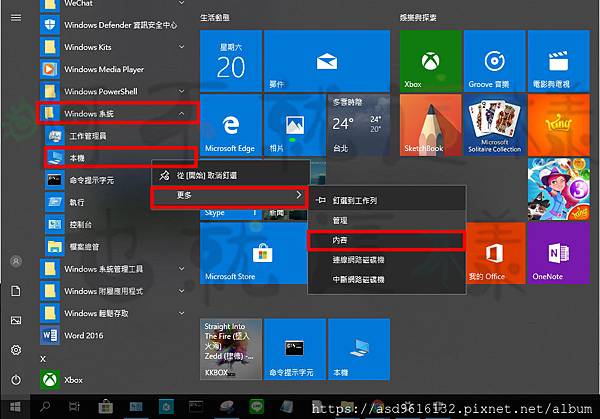
Task: Open the LINE icon on the taskbar
Action: tap(256, 407)
